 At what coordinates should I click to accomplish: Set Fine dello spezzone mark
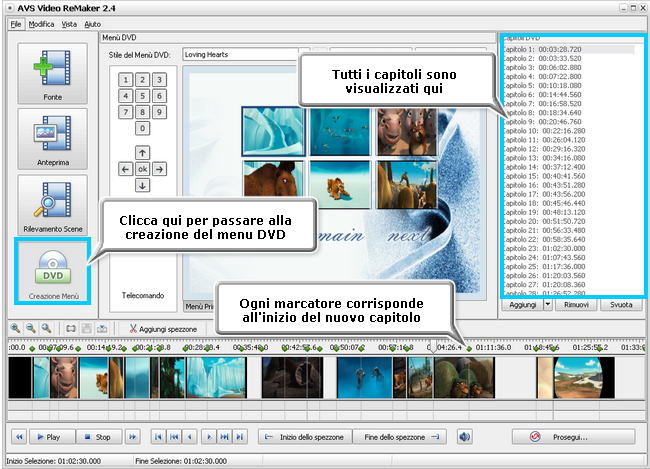pyautogui.click(x=400, y=437)
